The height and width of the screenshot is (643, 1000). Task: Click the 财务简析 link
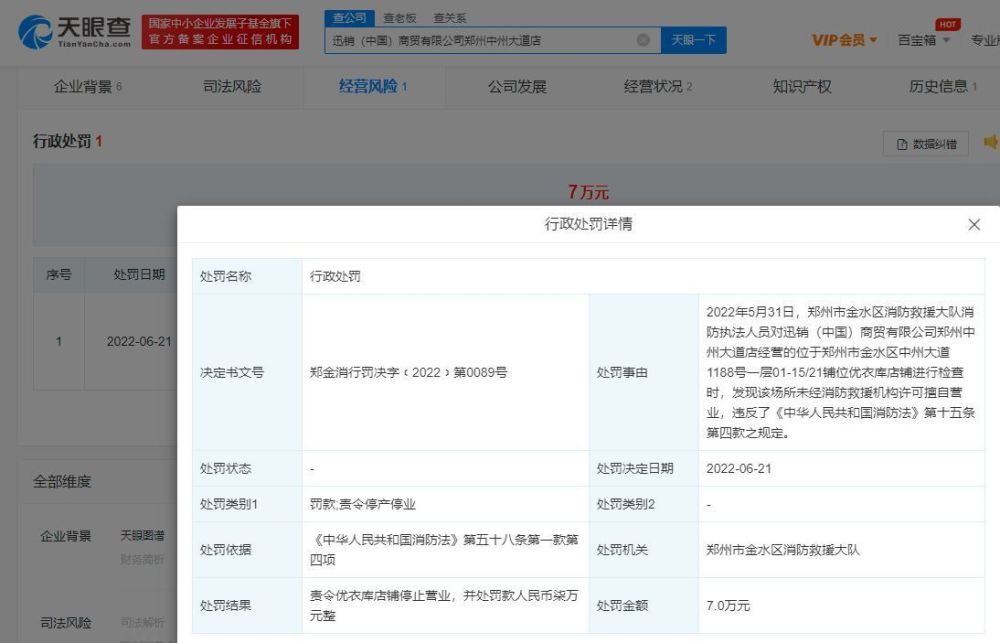(x=142, y=559)
